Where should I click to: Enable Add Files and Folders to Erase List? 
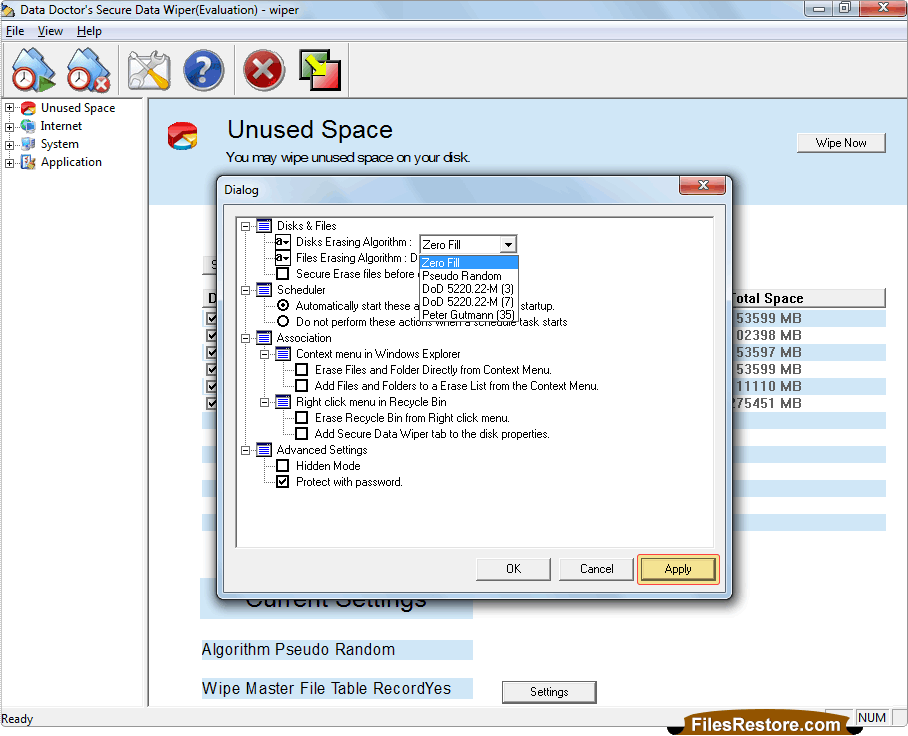[302, 386]
